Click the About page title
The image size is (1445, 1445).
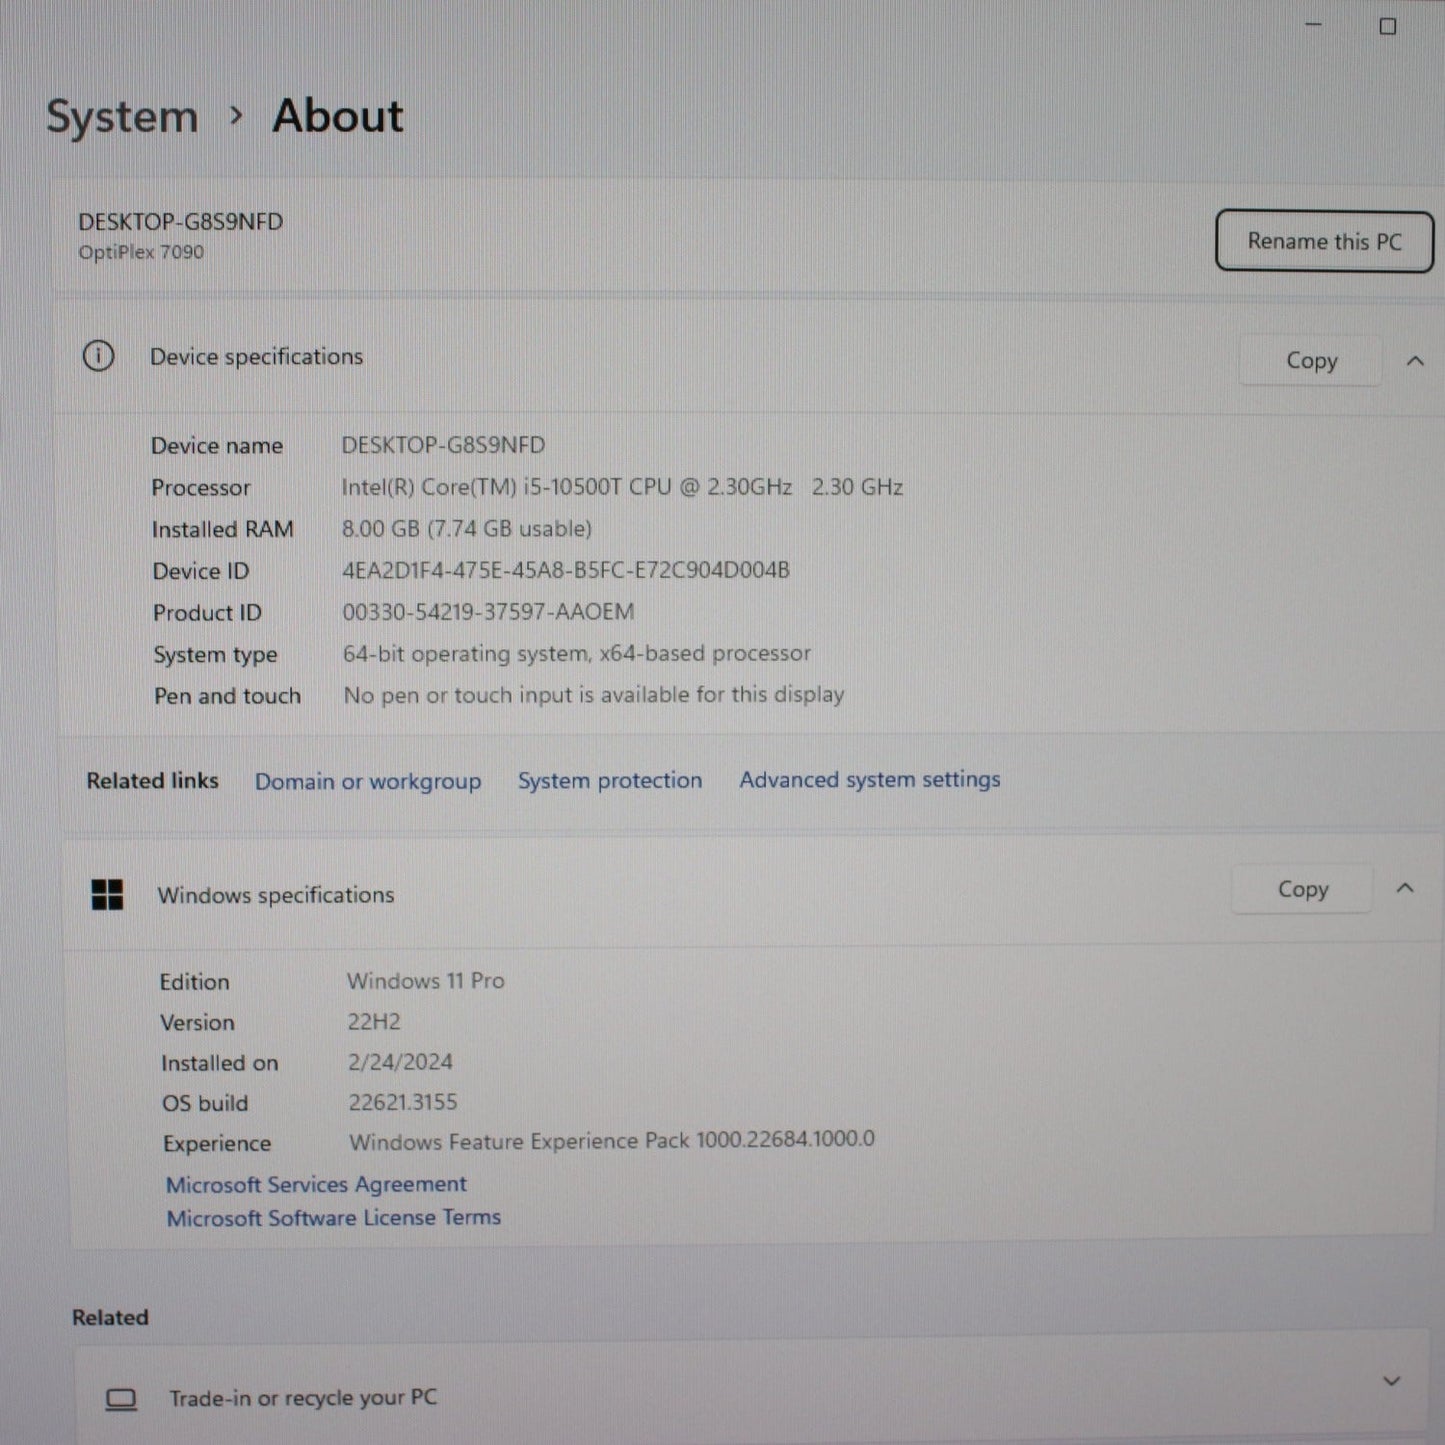tap(338, 116)
